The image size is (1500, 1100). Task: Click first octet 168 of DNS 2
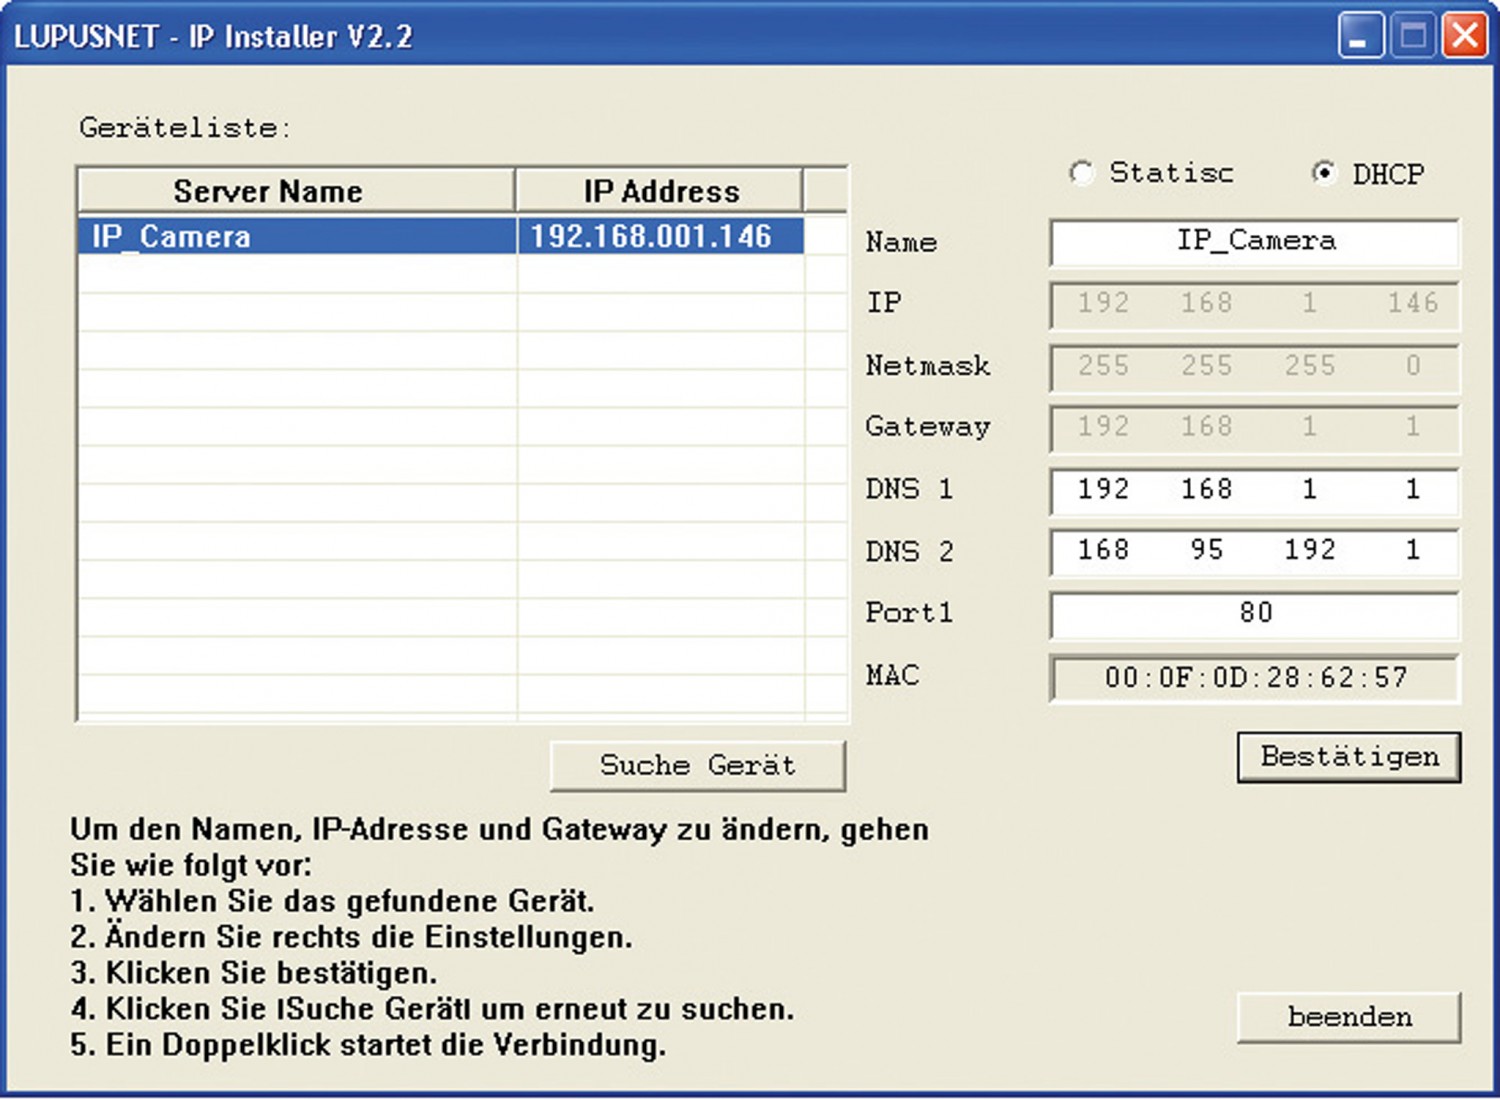click(1103, 550)
